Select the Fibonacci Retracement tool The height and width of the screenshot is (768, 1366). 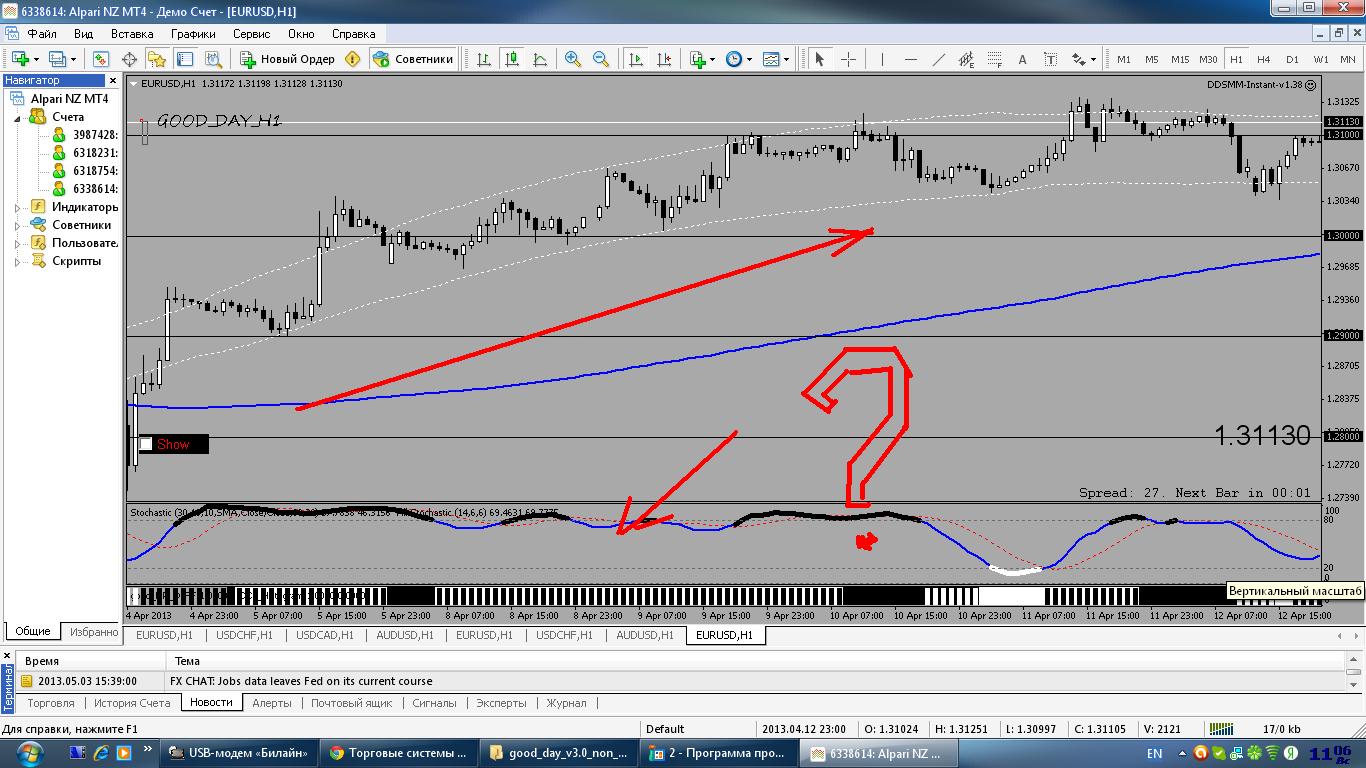[994, 59]
